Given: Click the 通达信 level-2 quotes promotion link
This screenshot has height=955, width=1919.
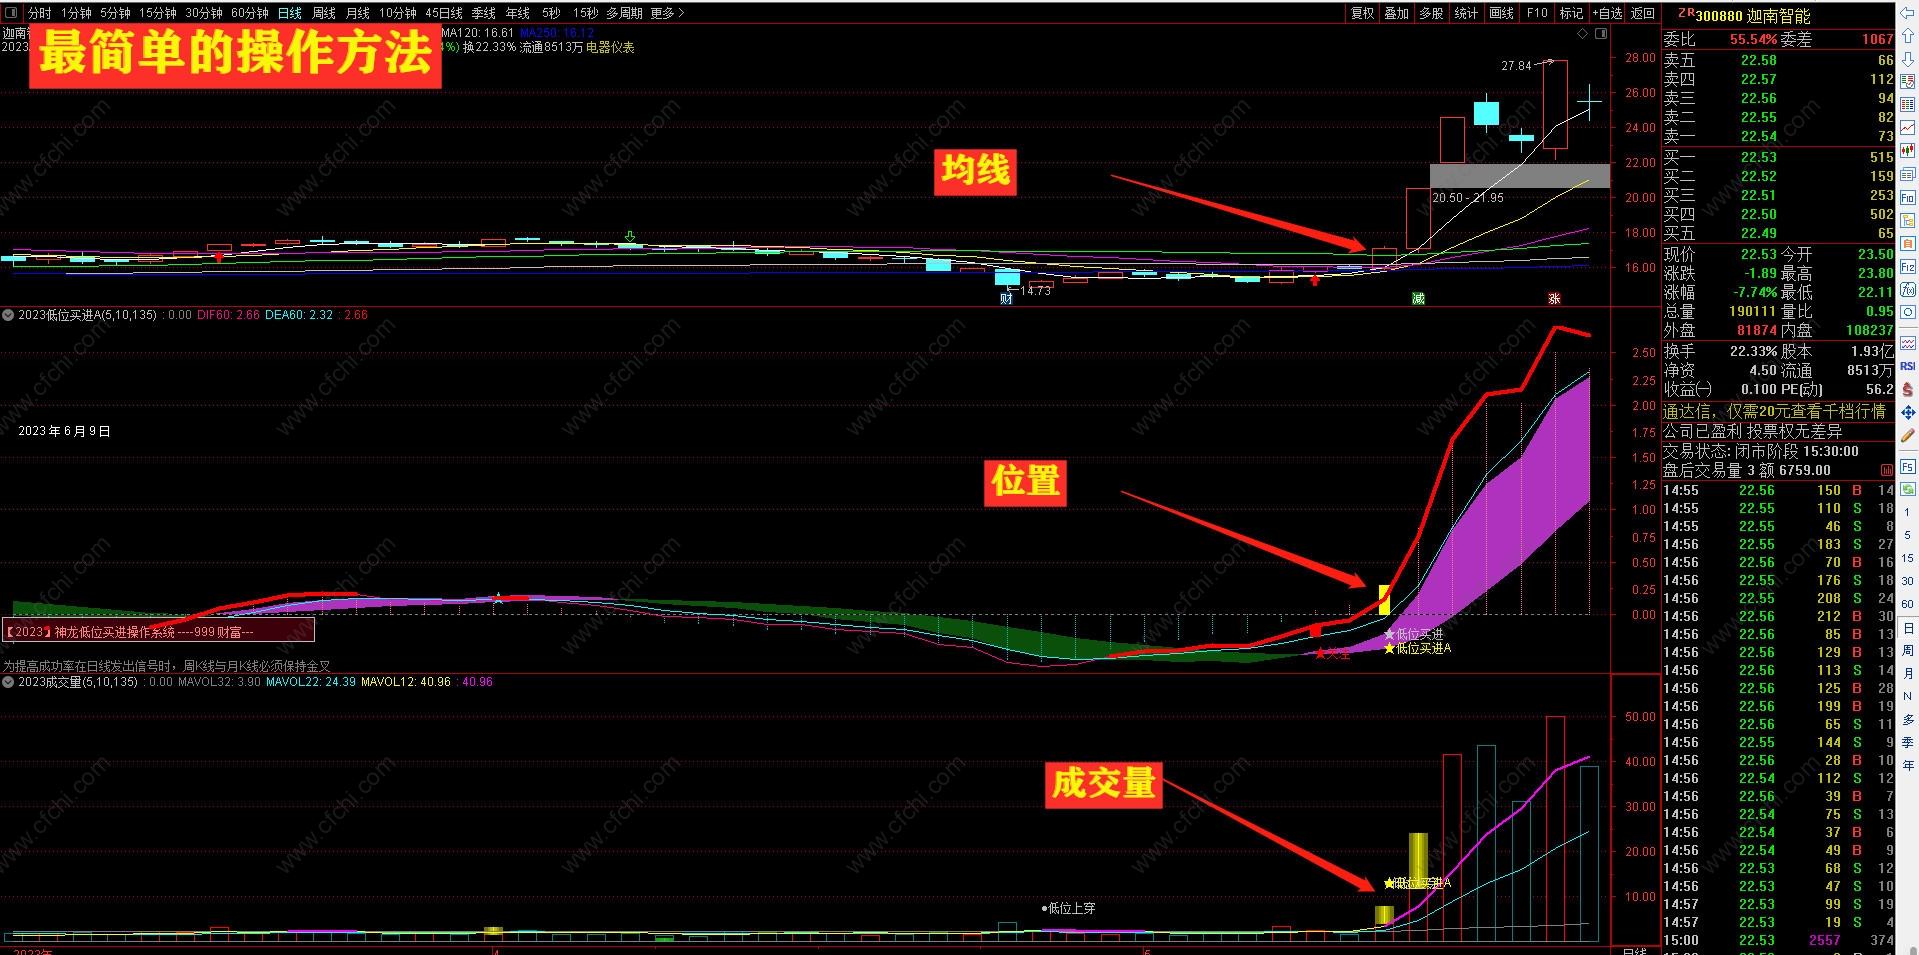Looking at the screenshot, I should click(1774, 411).
